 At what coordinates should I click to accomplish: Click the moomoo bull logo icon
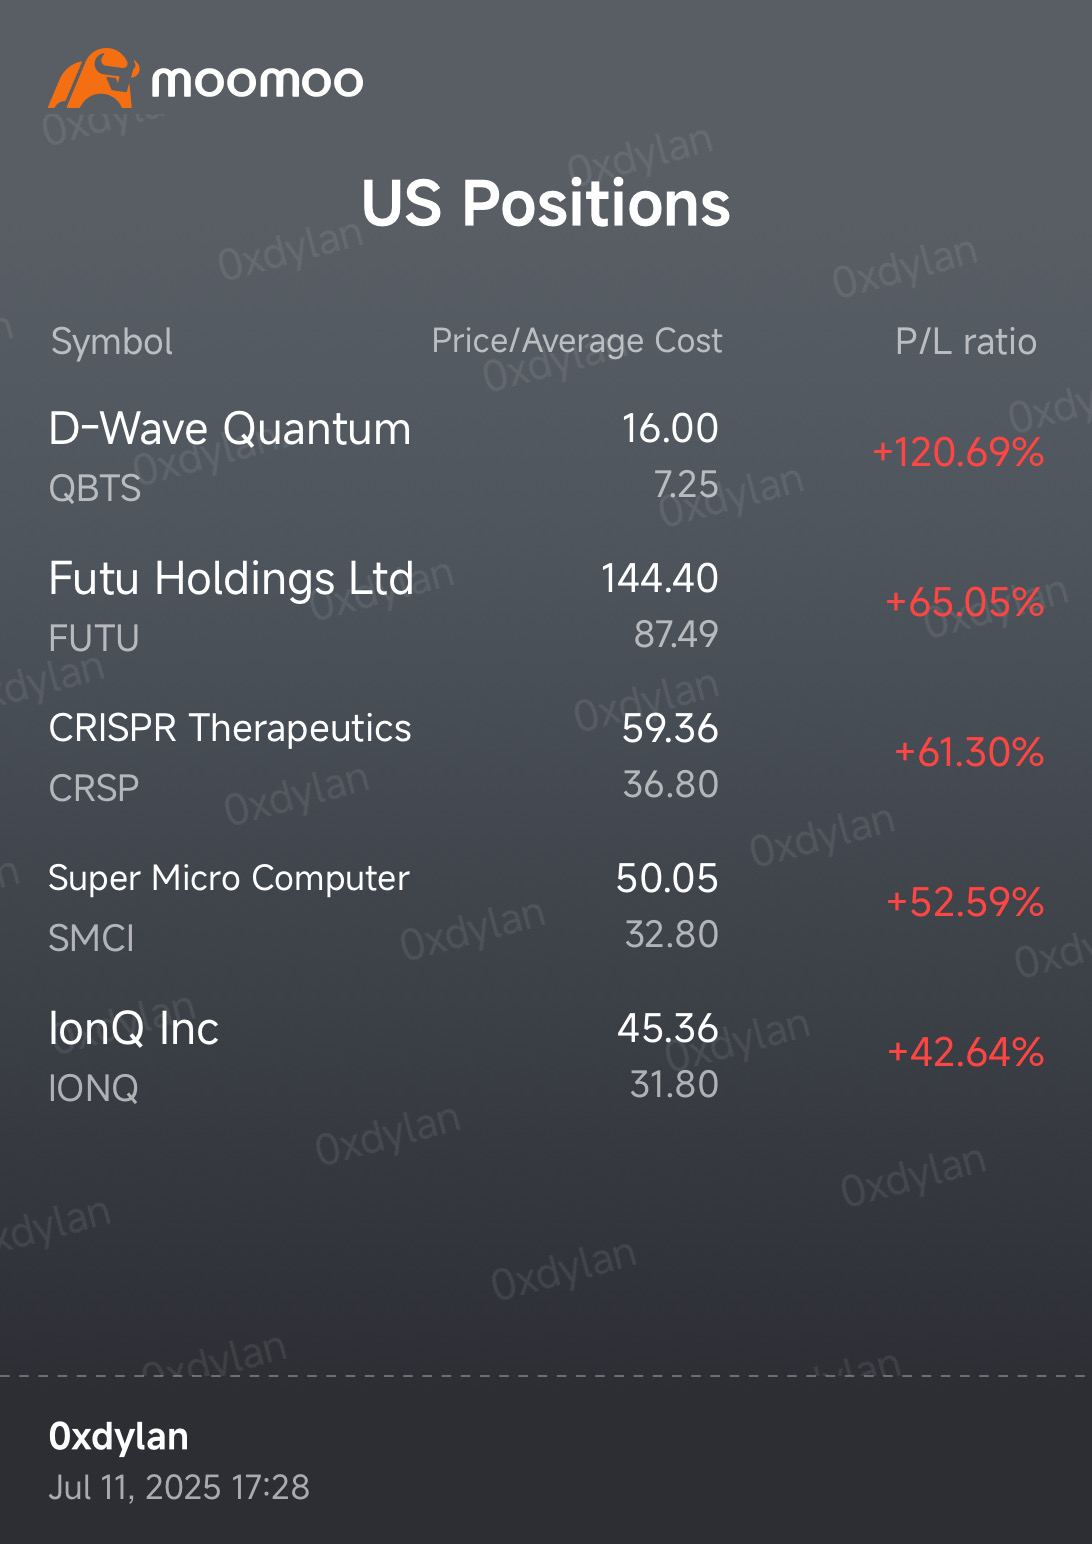(93, 78)
